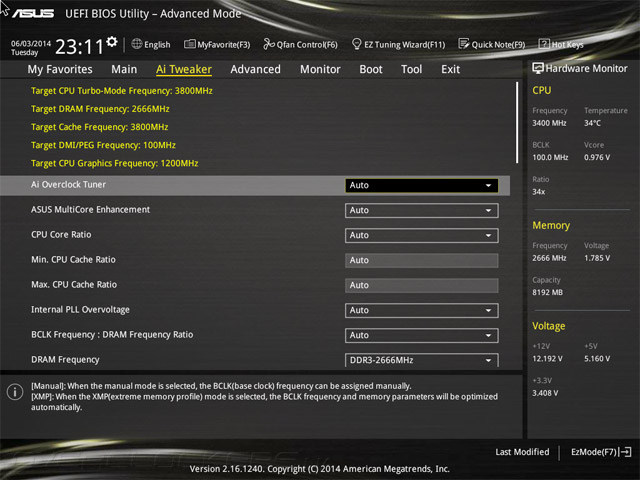Click BCLK value 100.0 MHz
640x480 pixels.
(x=550, y=158)
